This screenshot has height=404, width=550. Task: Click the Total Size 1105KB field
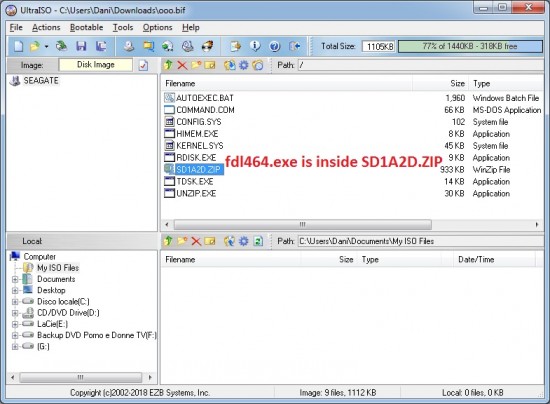tap(379, 46)
